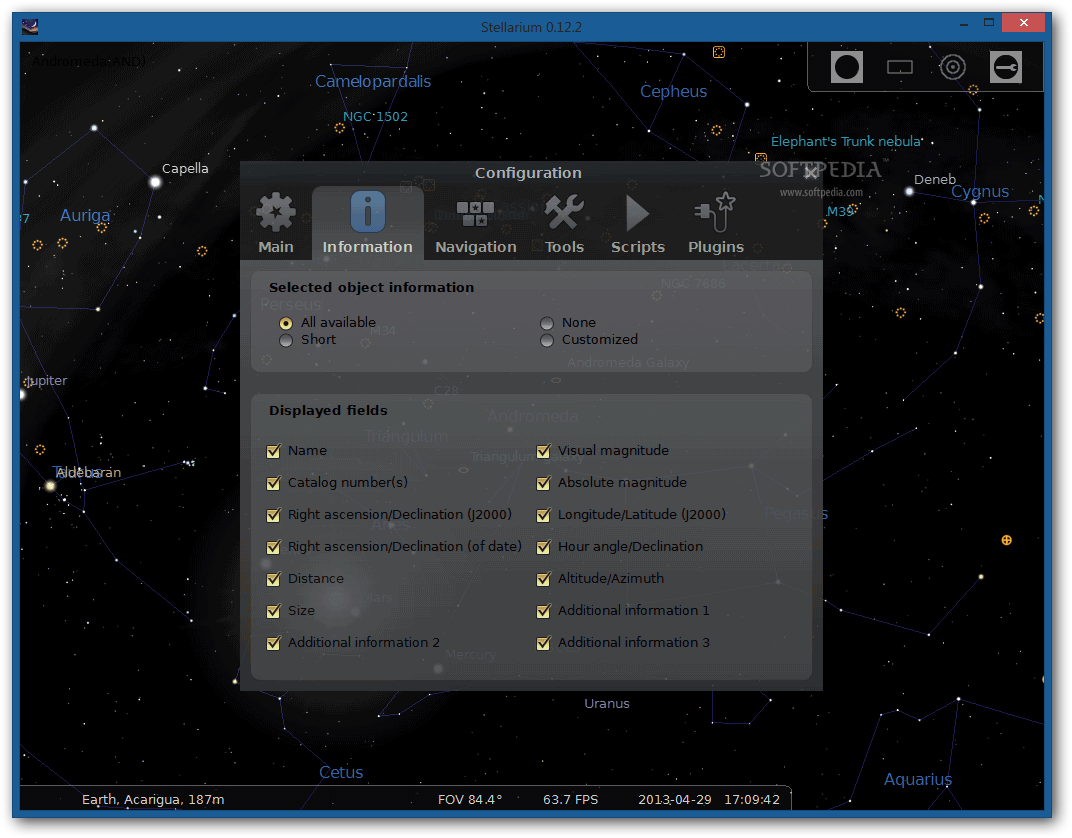Select the None radio option
Image resolution: width=1072 pixels, height=838 pixels.
[x=547, y=323]
